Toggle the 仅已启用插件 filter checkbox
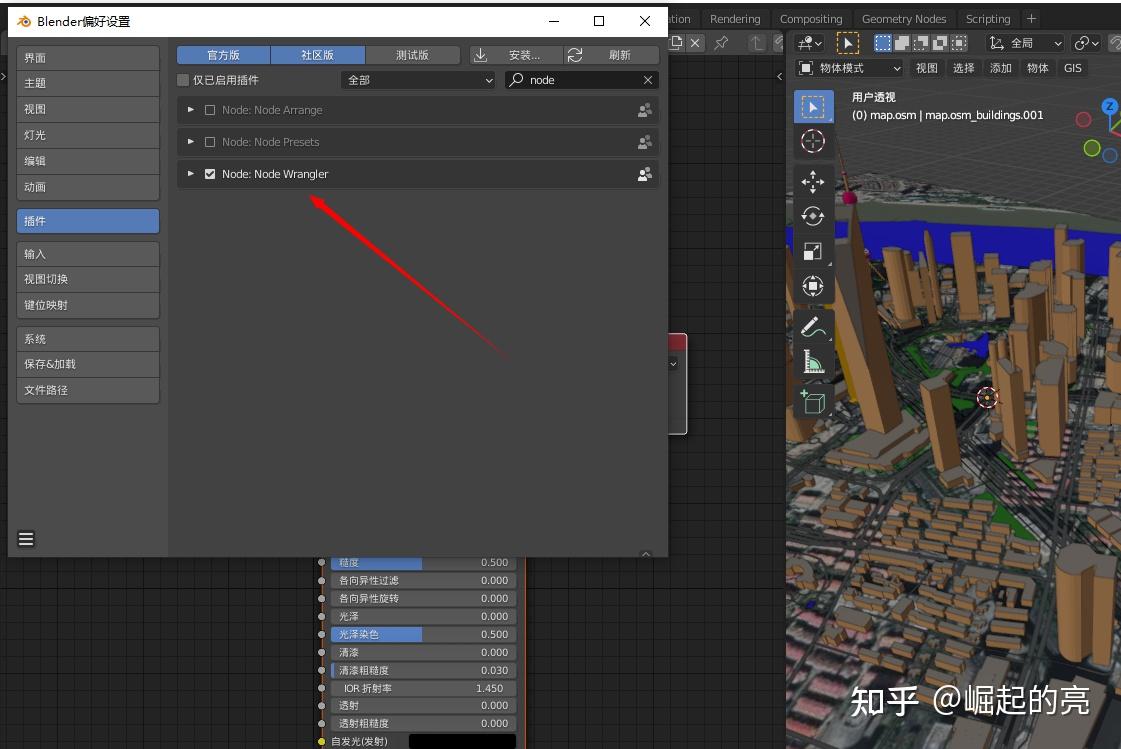This screenshot has height=749, width=1121. [x=182, y=79]
